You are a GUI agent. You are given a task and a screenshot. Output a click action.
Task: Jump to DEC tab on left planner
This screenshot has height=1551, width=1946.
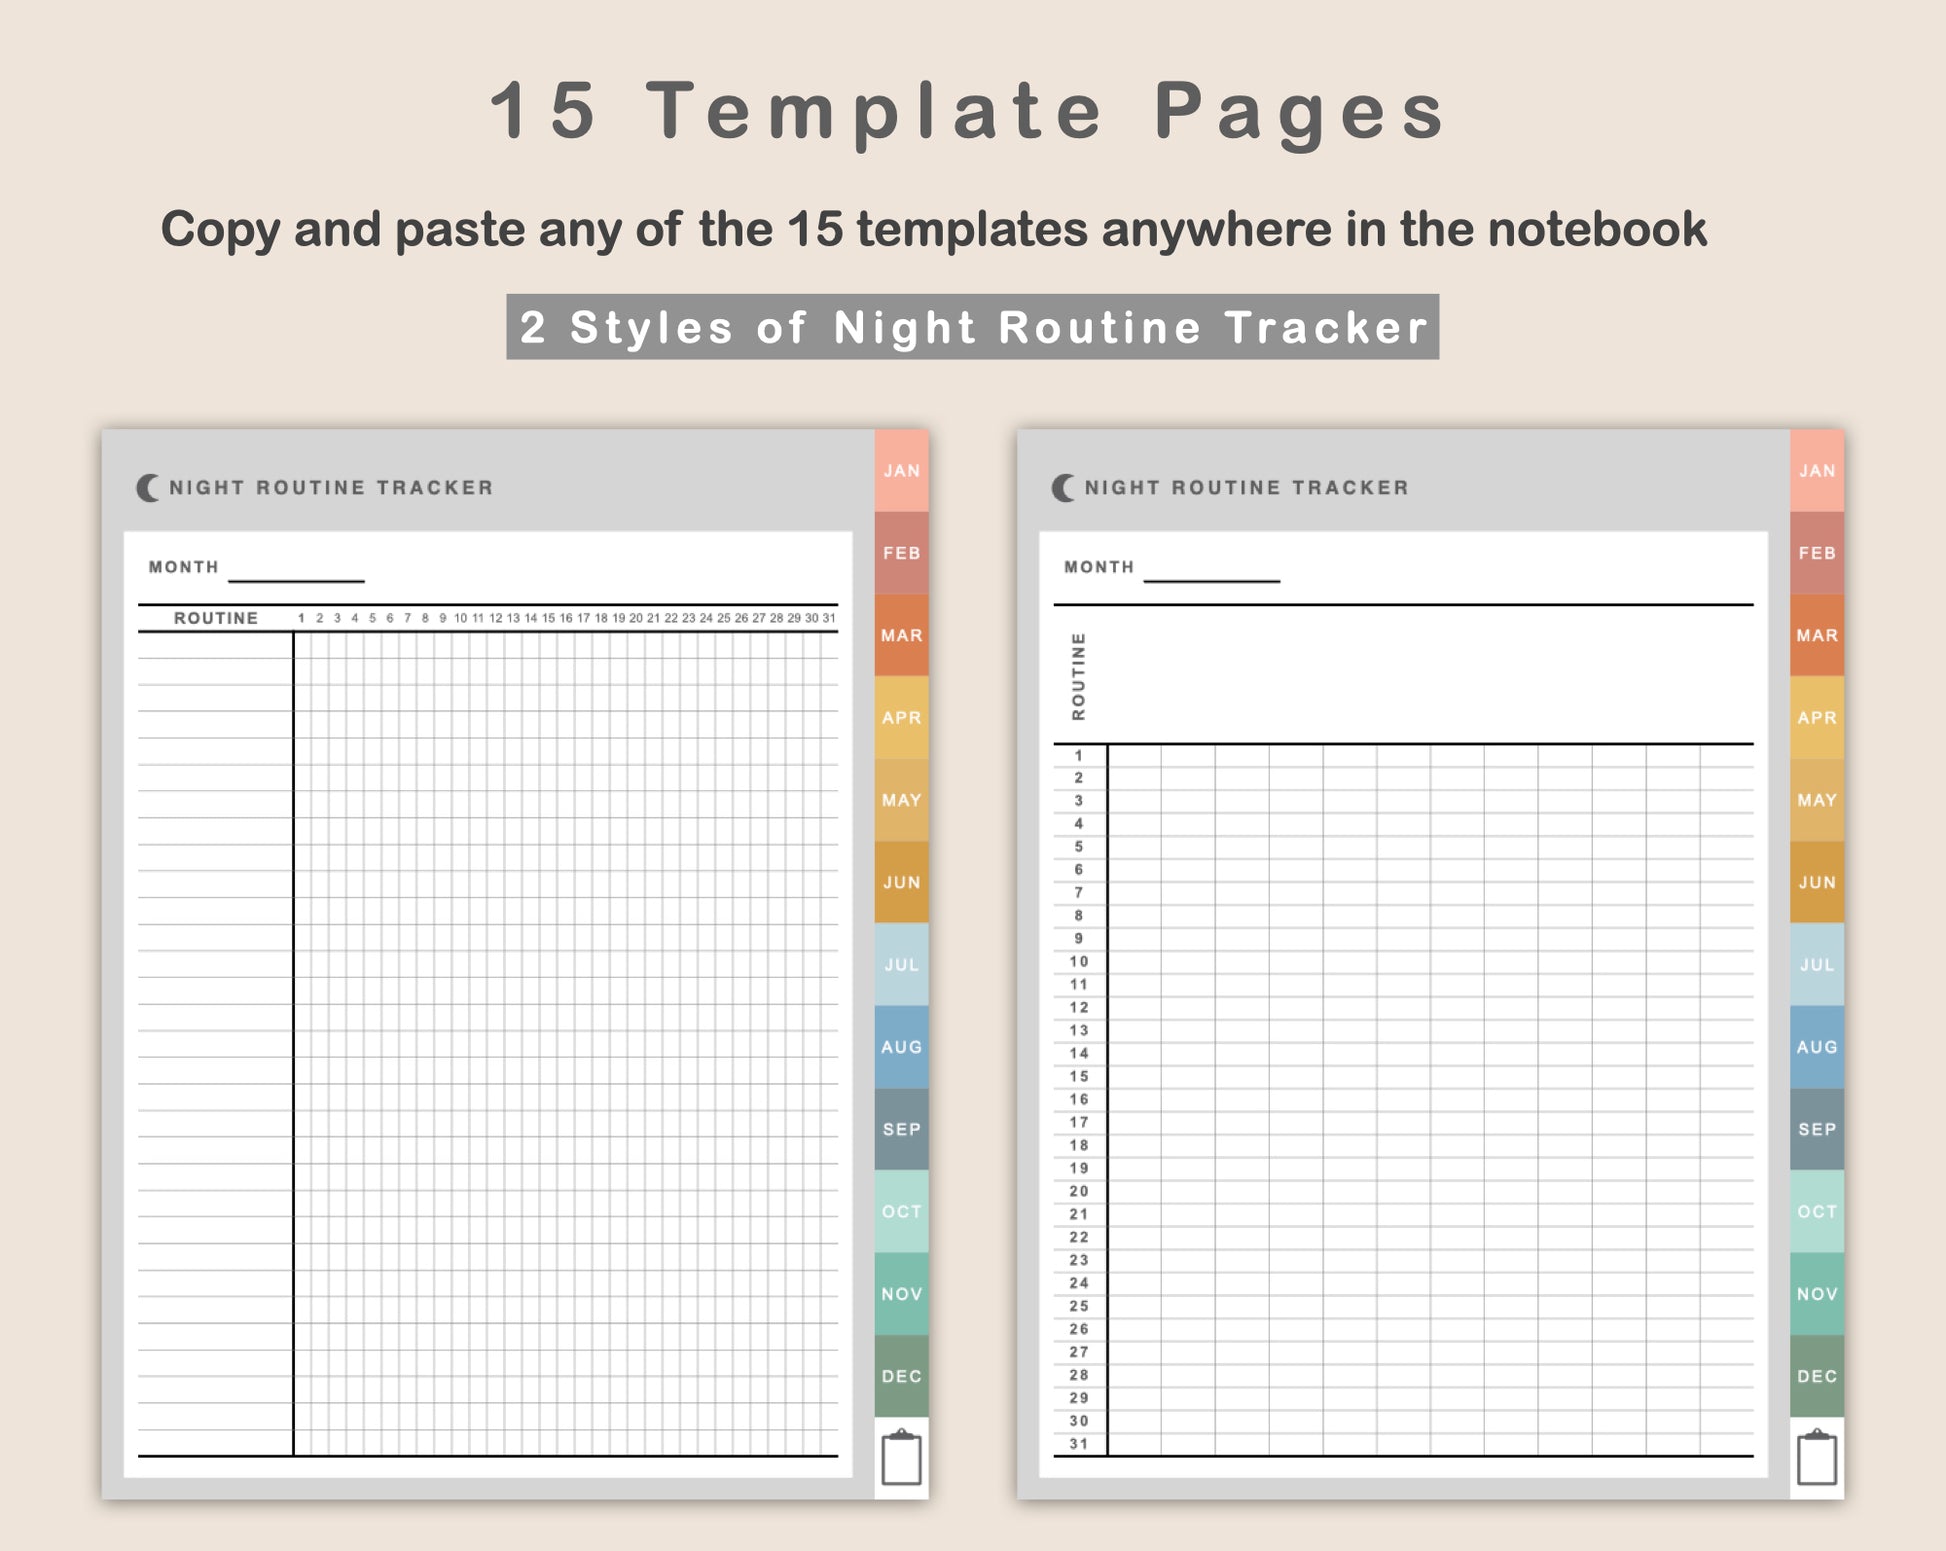[x=901, y=1376]
